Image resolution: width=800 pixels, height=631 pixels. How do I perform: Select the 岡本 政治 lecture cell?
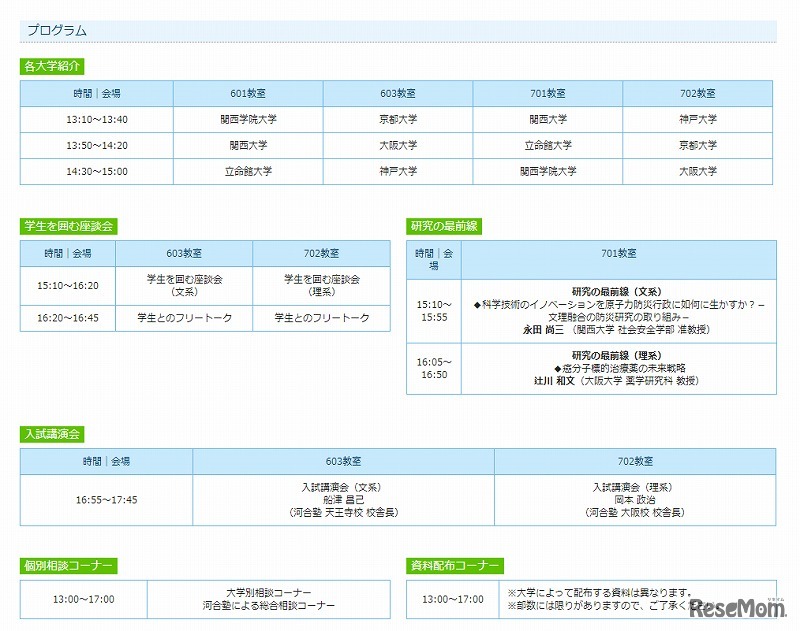[x=635, y=499]
